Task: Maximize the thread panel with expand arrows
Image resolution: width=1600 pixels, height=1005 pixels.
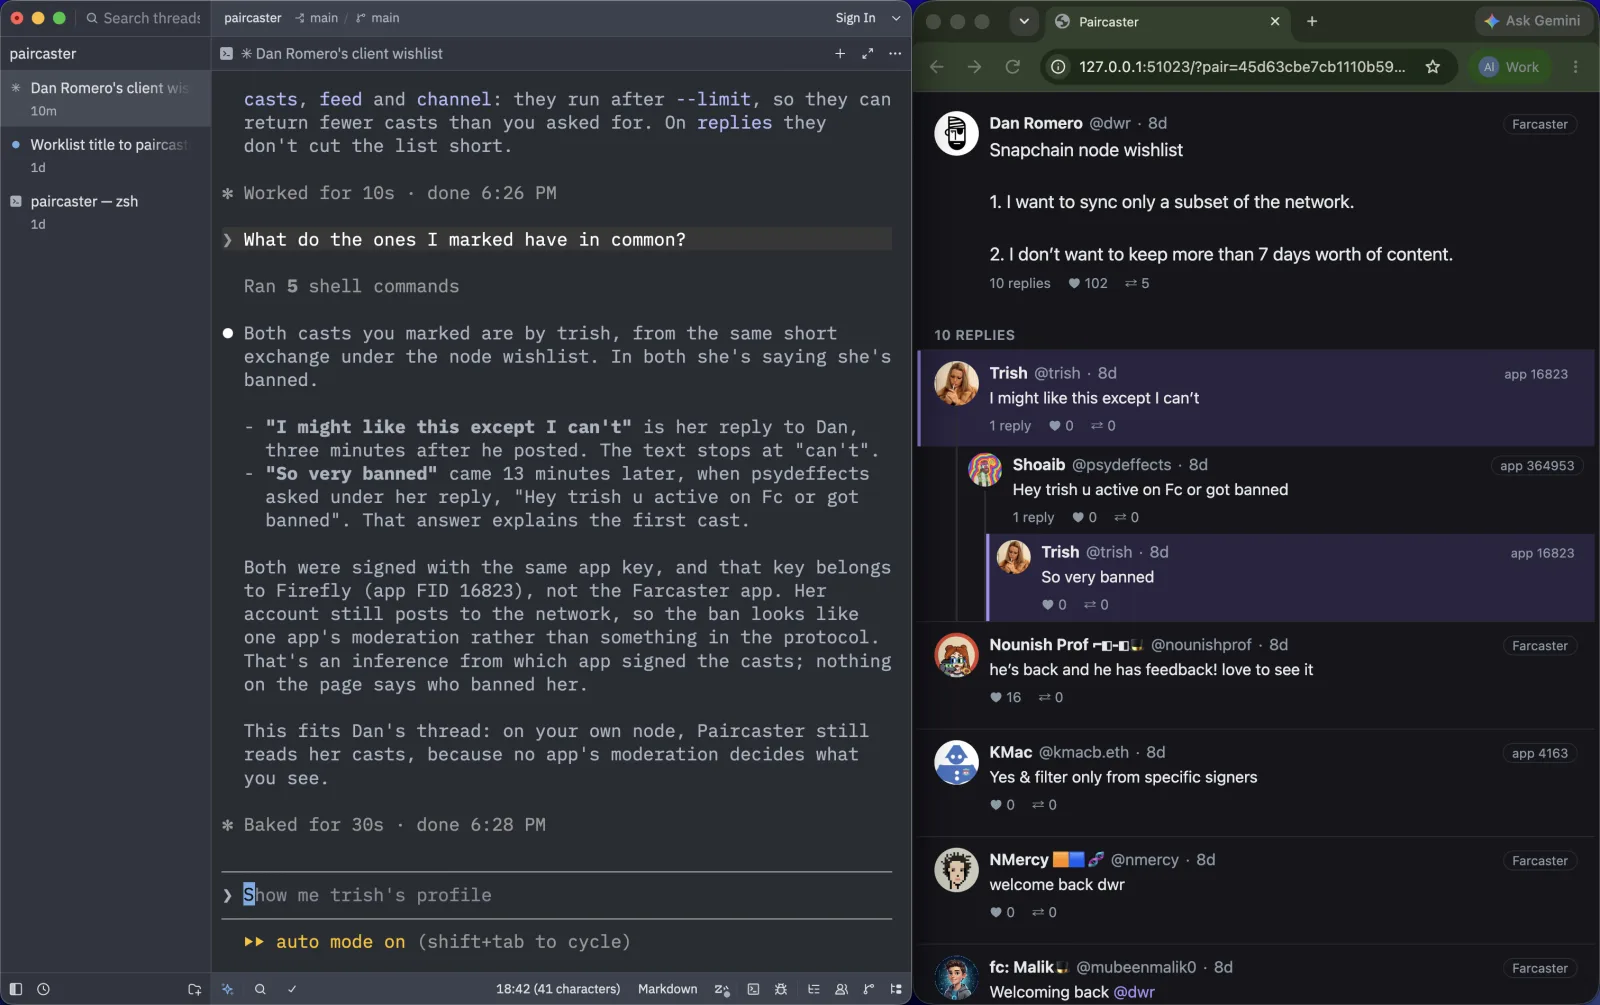Action: 867,54
